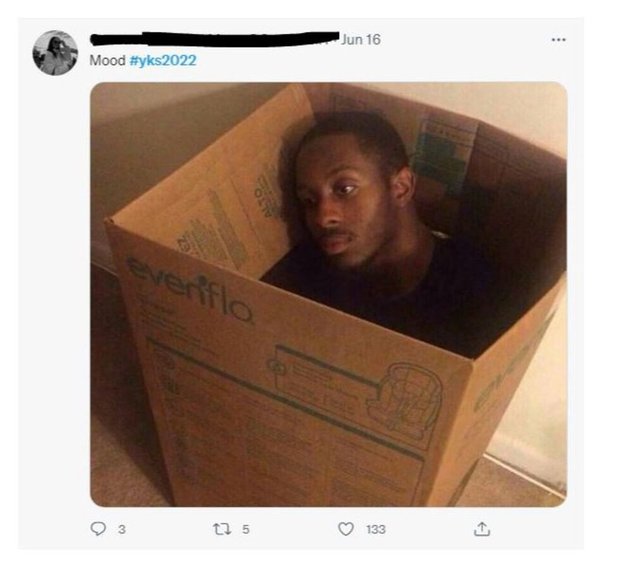Click the reply speech bubble icon
Image resolution: width=640 pixels, height=579 pixels.
tap(98, 529)
